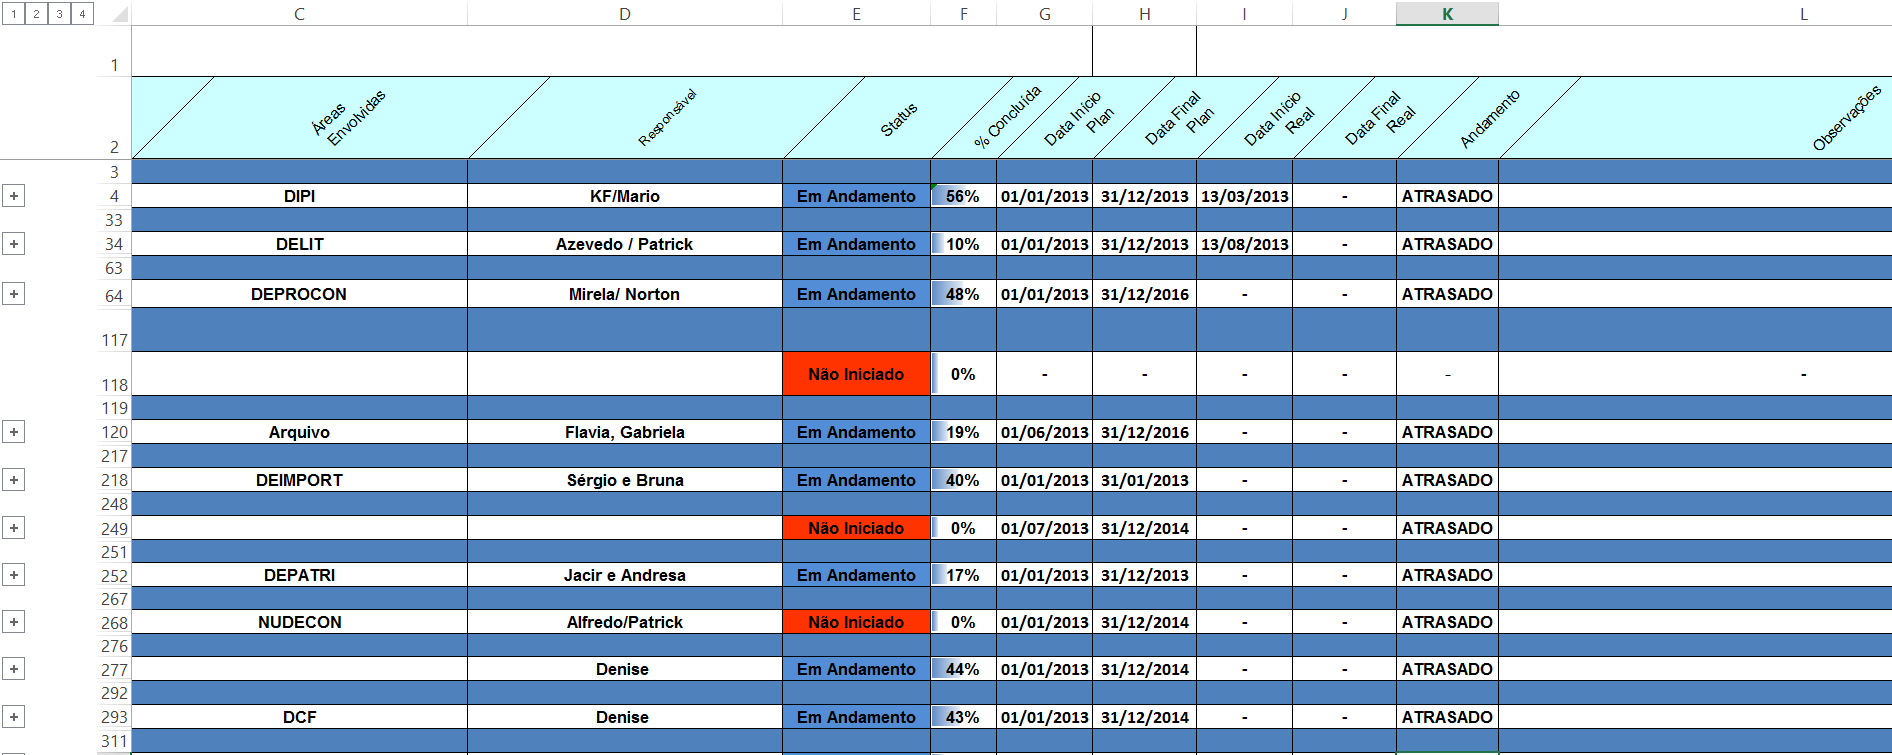The width and height of the screenshot is (1892, 755).
Task: Click the 48% progress bar cell
Action: pos(963,294)
